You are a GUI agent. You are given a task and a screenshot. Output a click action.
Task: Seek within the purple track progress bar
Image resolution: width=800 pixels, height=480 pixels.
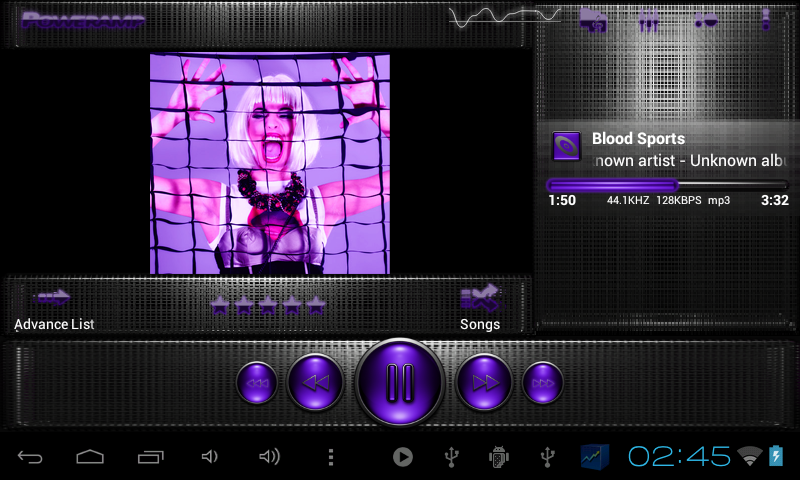click(667, 185)
